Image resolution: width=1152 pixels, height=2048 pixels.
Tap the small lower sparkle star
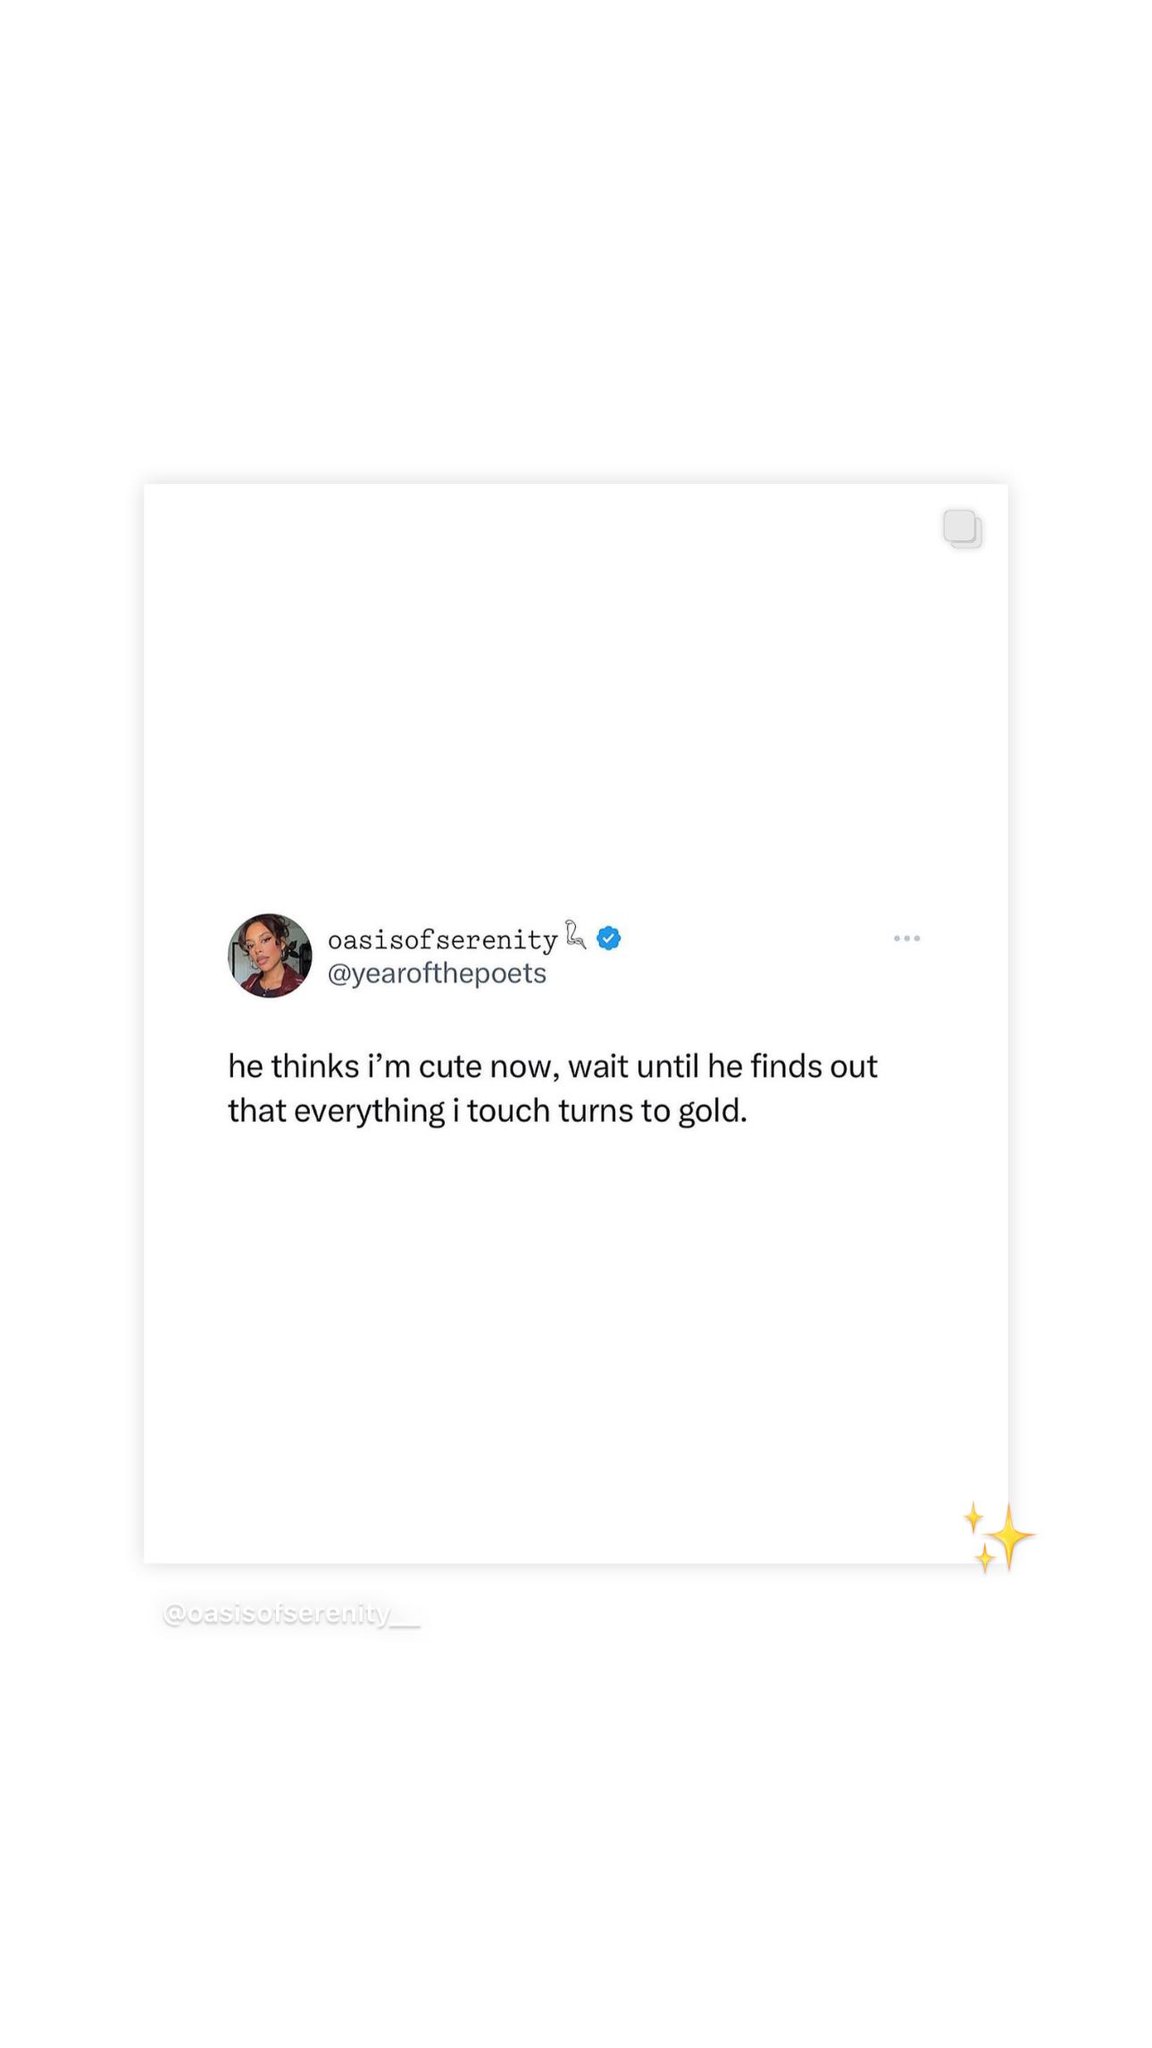(985, 1558)
